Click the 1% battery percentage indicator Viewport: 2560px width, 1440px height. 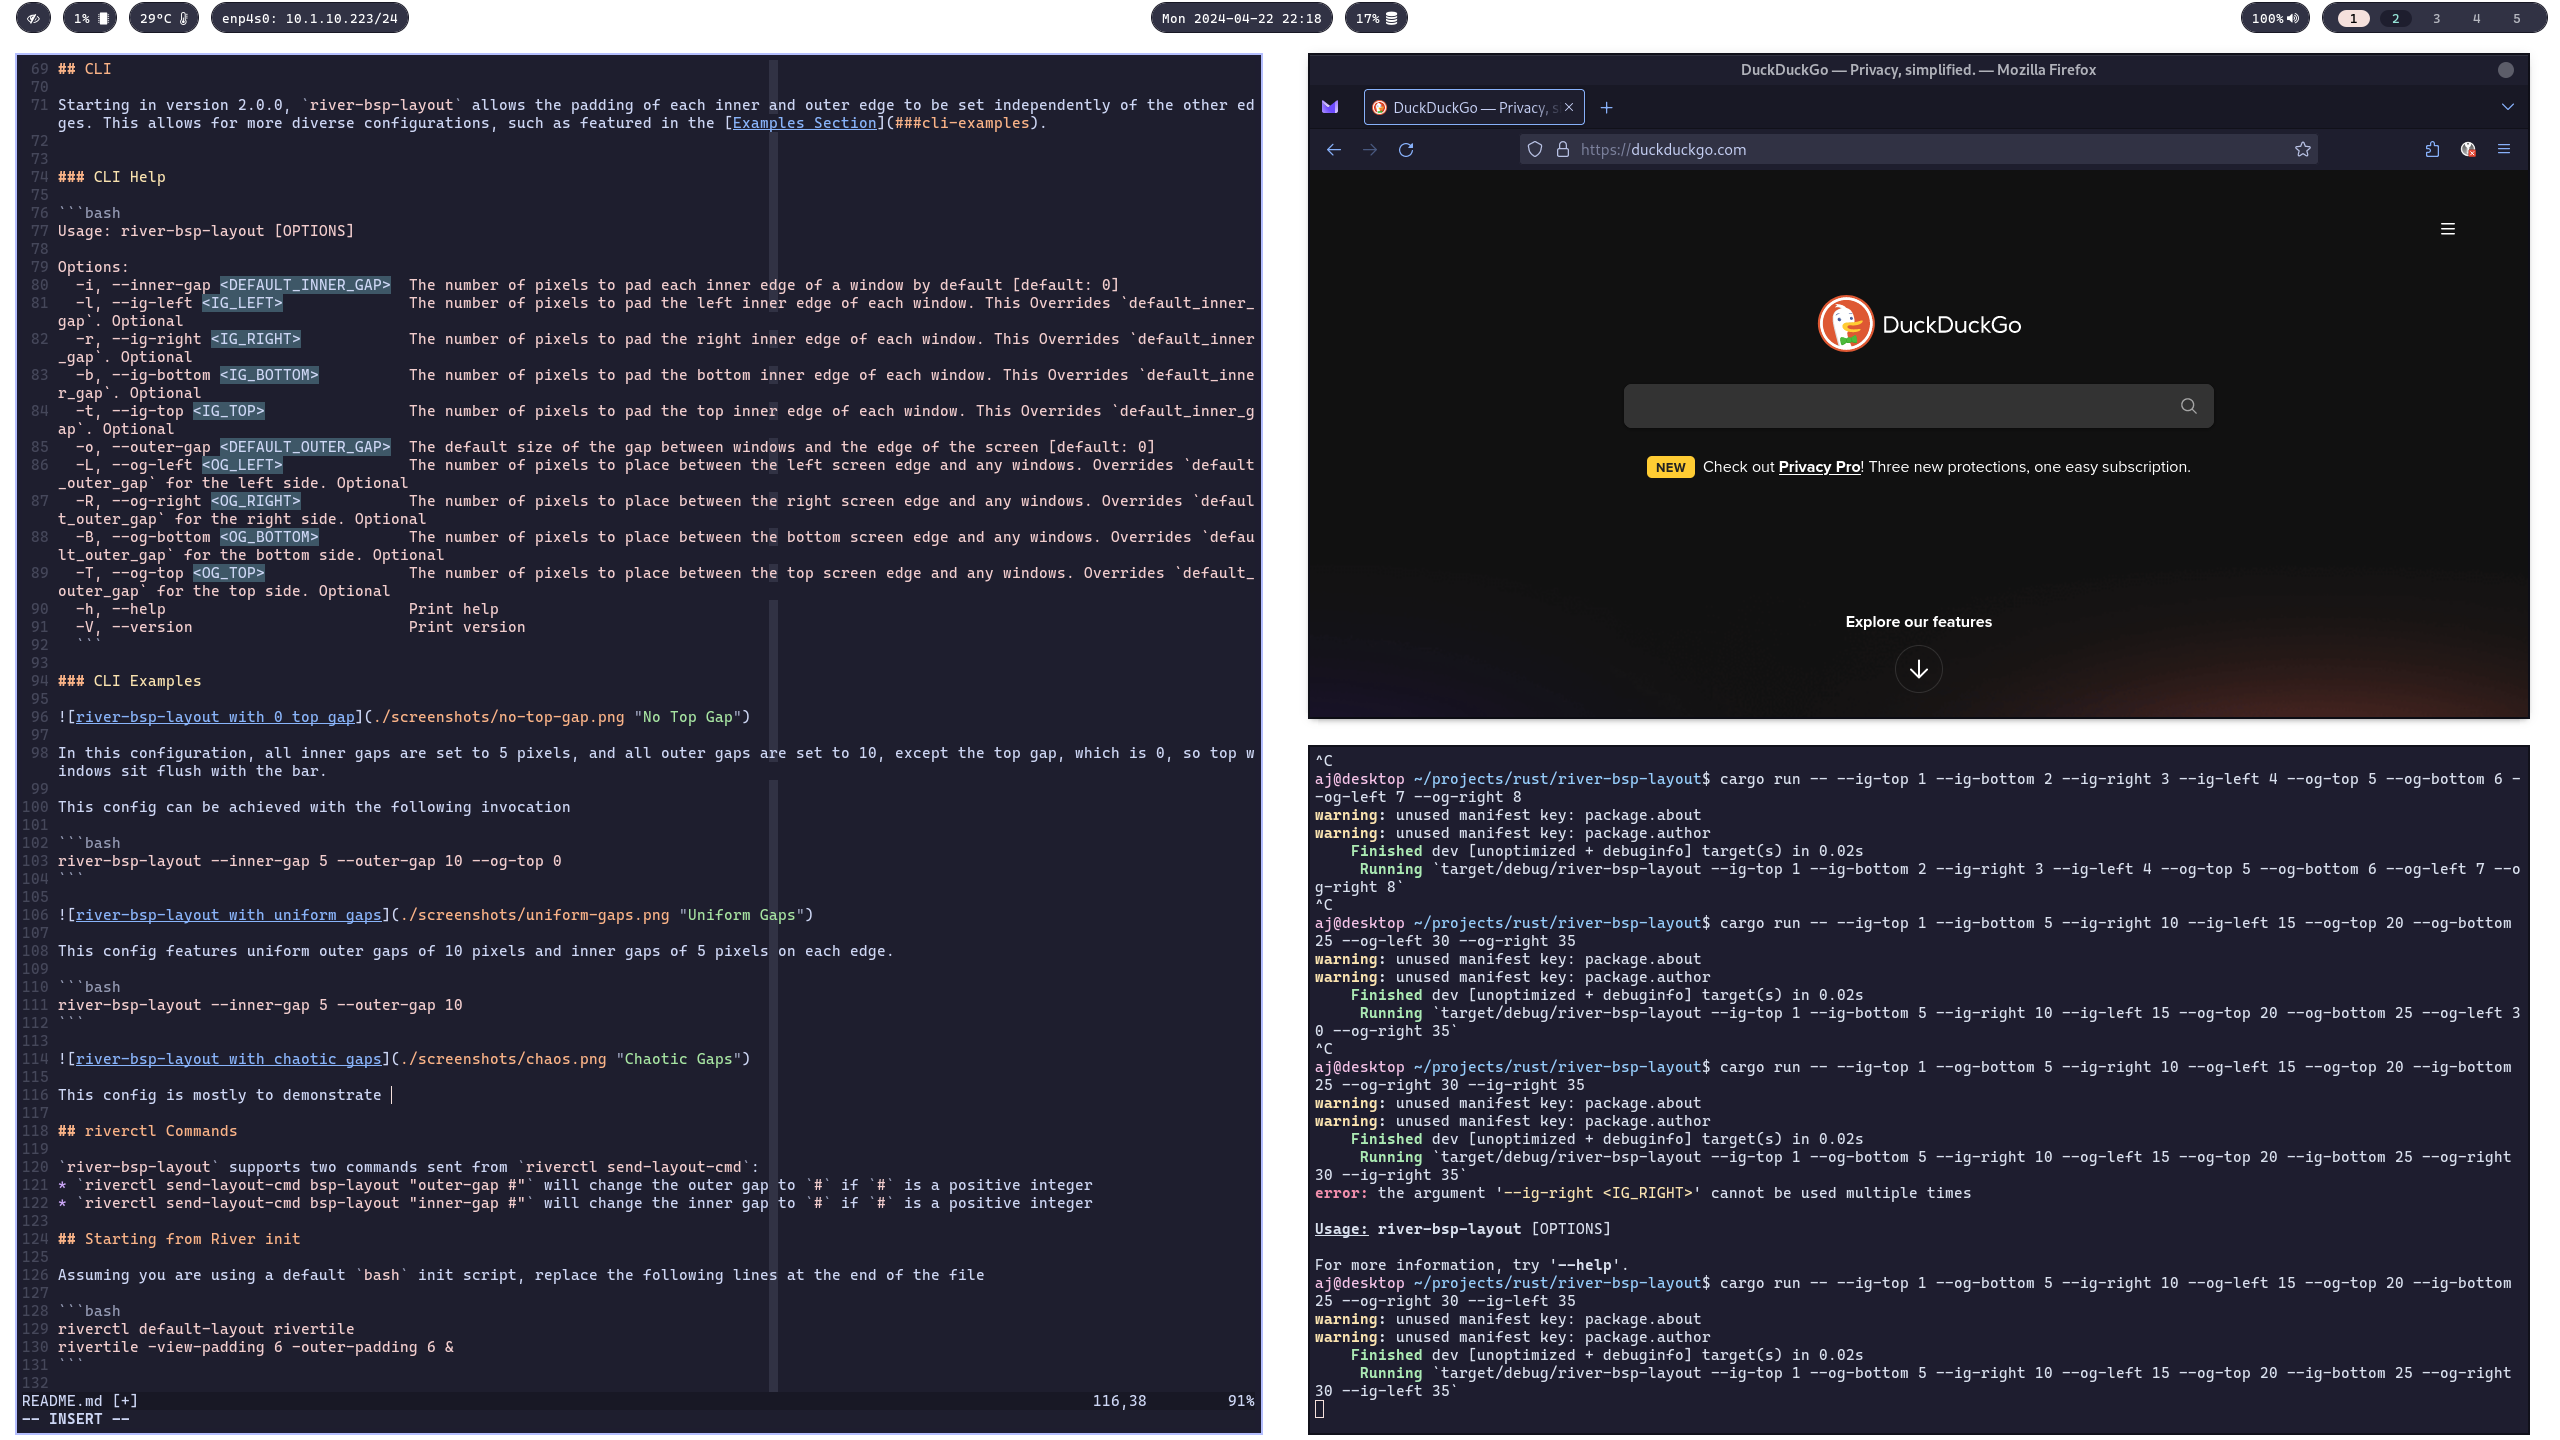84,18
